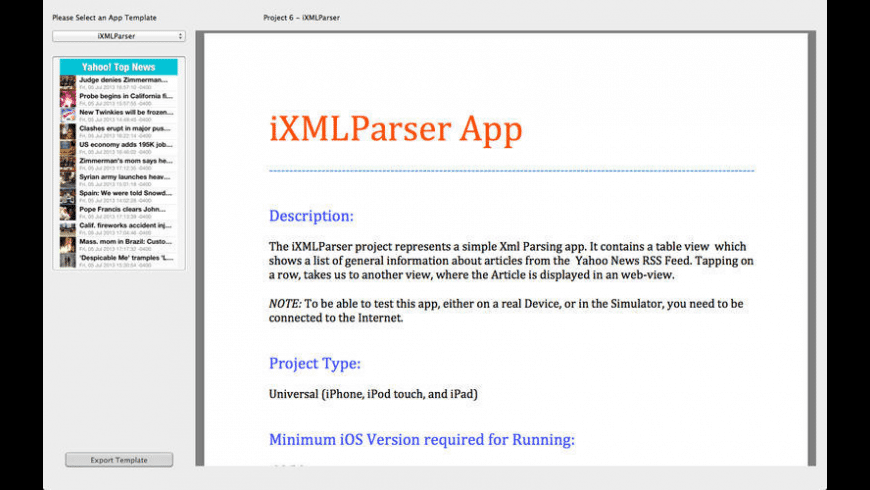The height and width of the screenshot is (490, 870).
Task: Select the 'Calif. fireworks accident inj...' row
Action: (x=119, y=228)
